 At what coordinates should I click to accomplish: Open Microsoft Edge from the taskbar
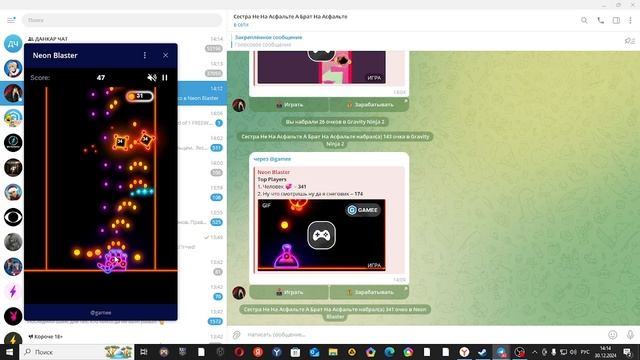click(389, 352)
